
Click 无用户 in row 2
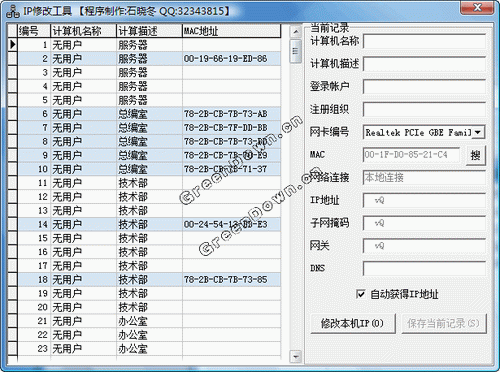coord(67,59)
